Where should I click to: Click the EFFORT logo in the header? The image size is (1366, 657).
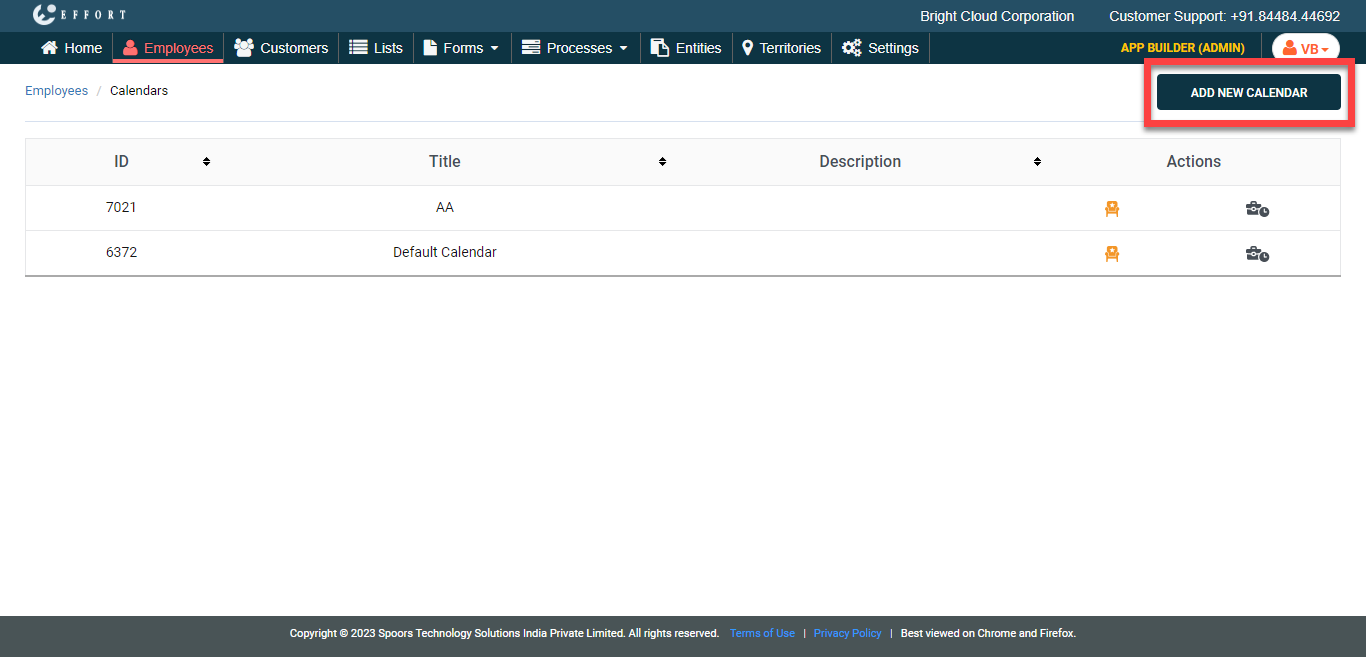pyautogui.click(x=79, y=15)
